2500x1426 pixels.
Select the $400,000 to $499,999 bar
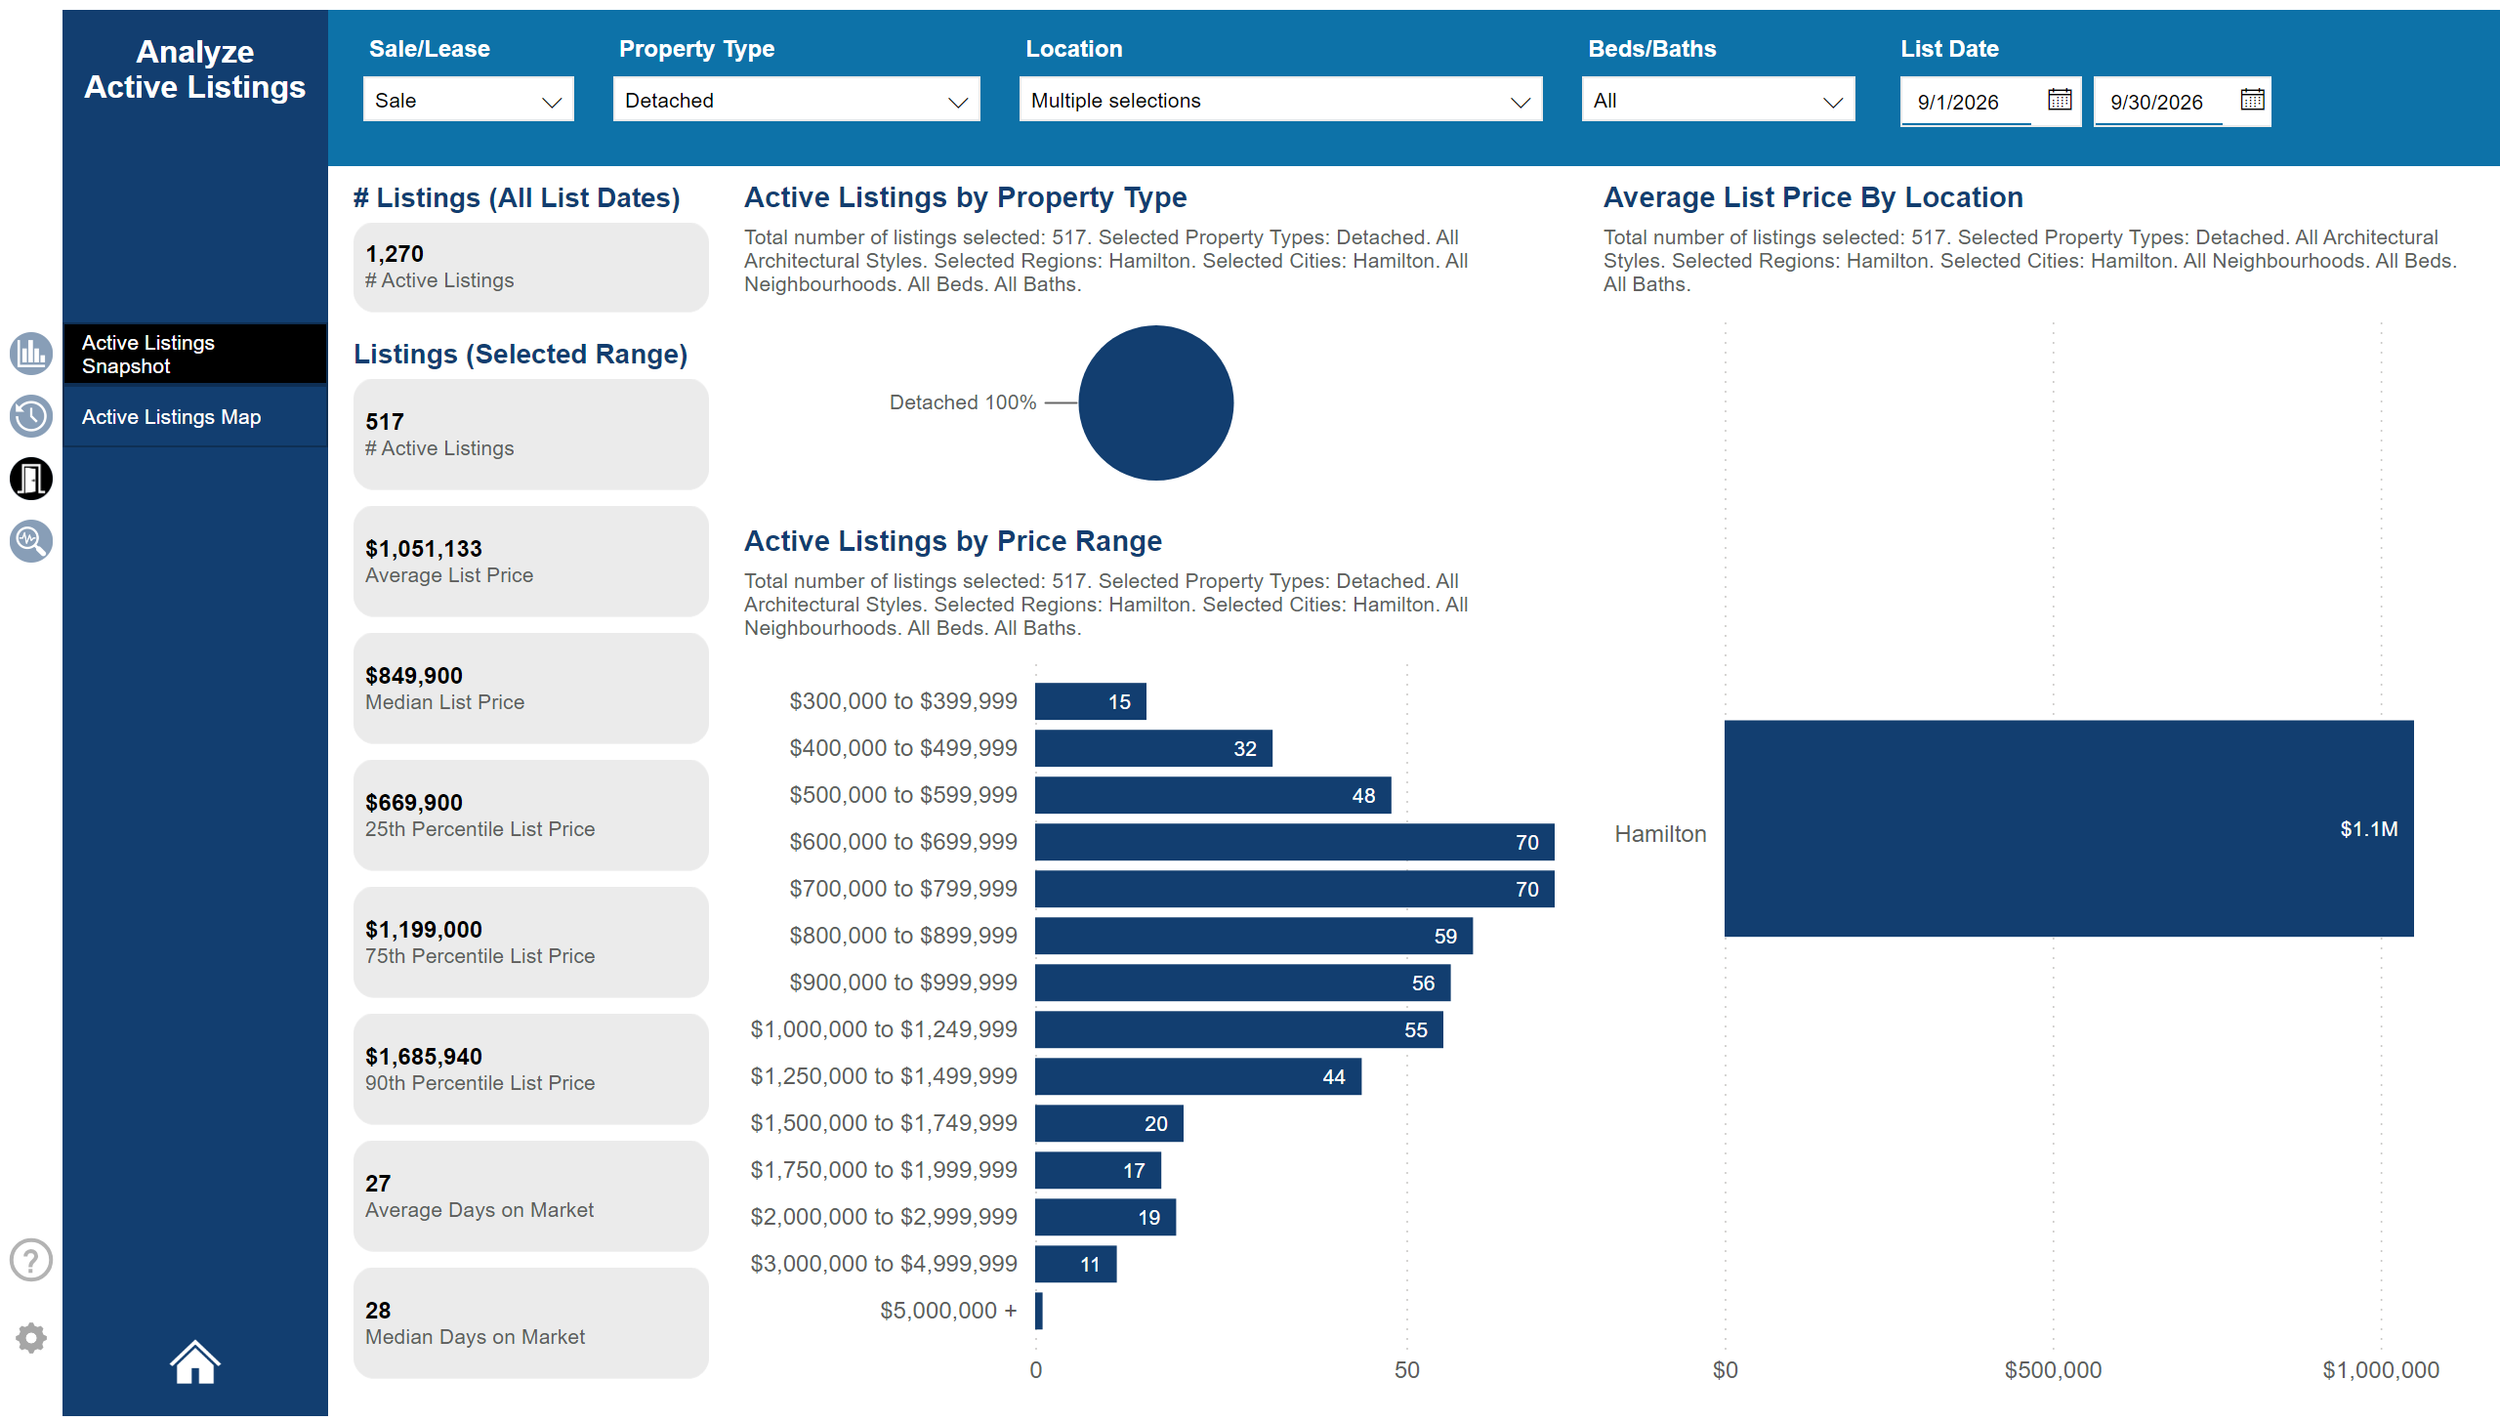tap(1153, 749)
